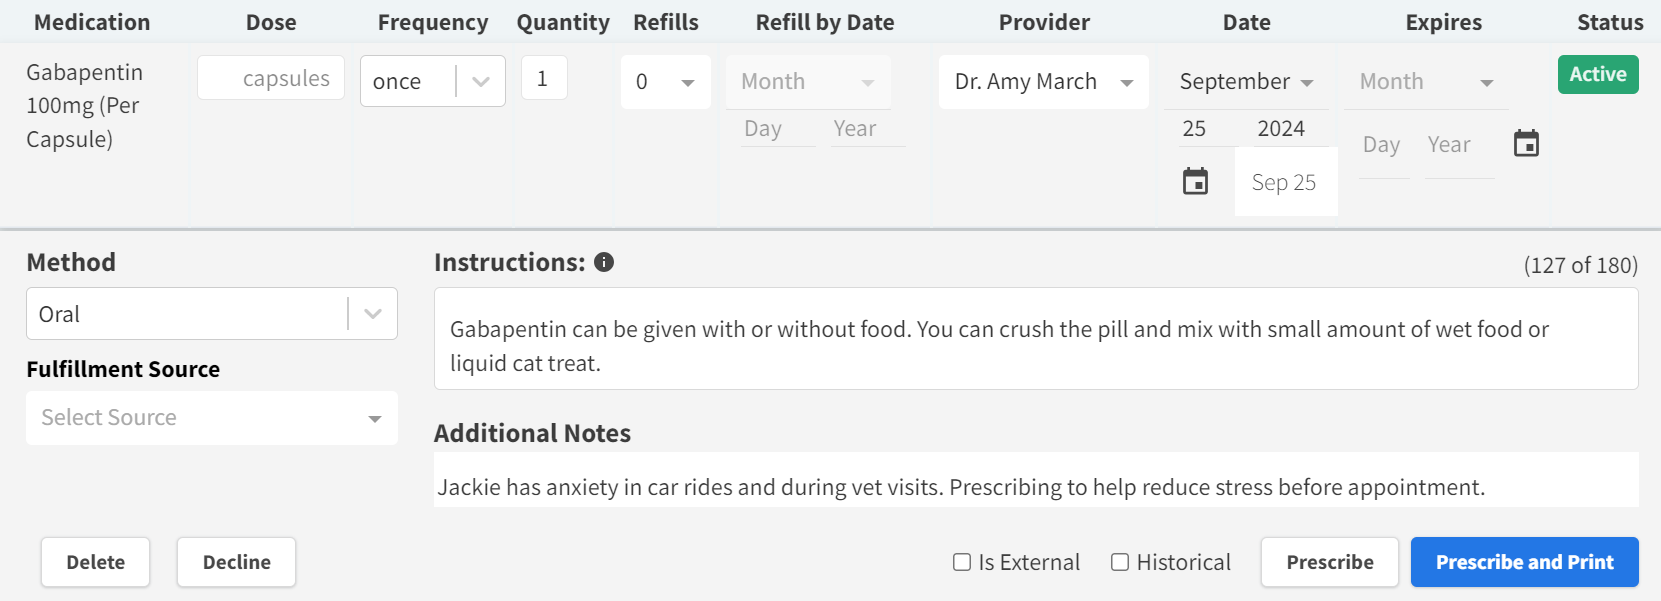Expand the Refills dropdown
The width and height of the screenshot is (1661, 601).
[665, 81]
